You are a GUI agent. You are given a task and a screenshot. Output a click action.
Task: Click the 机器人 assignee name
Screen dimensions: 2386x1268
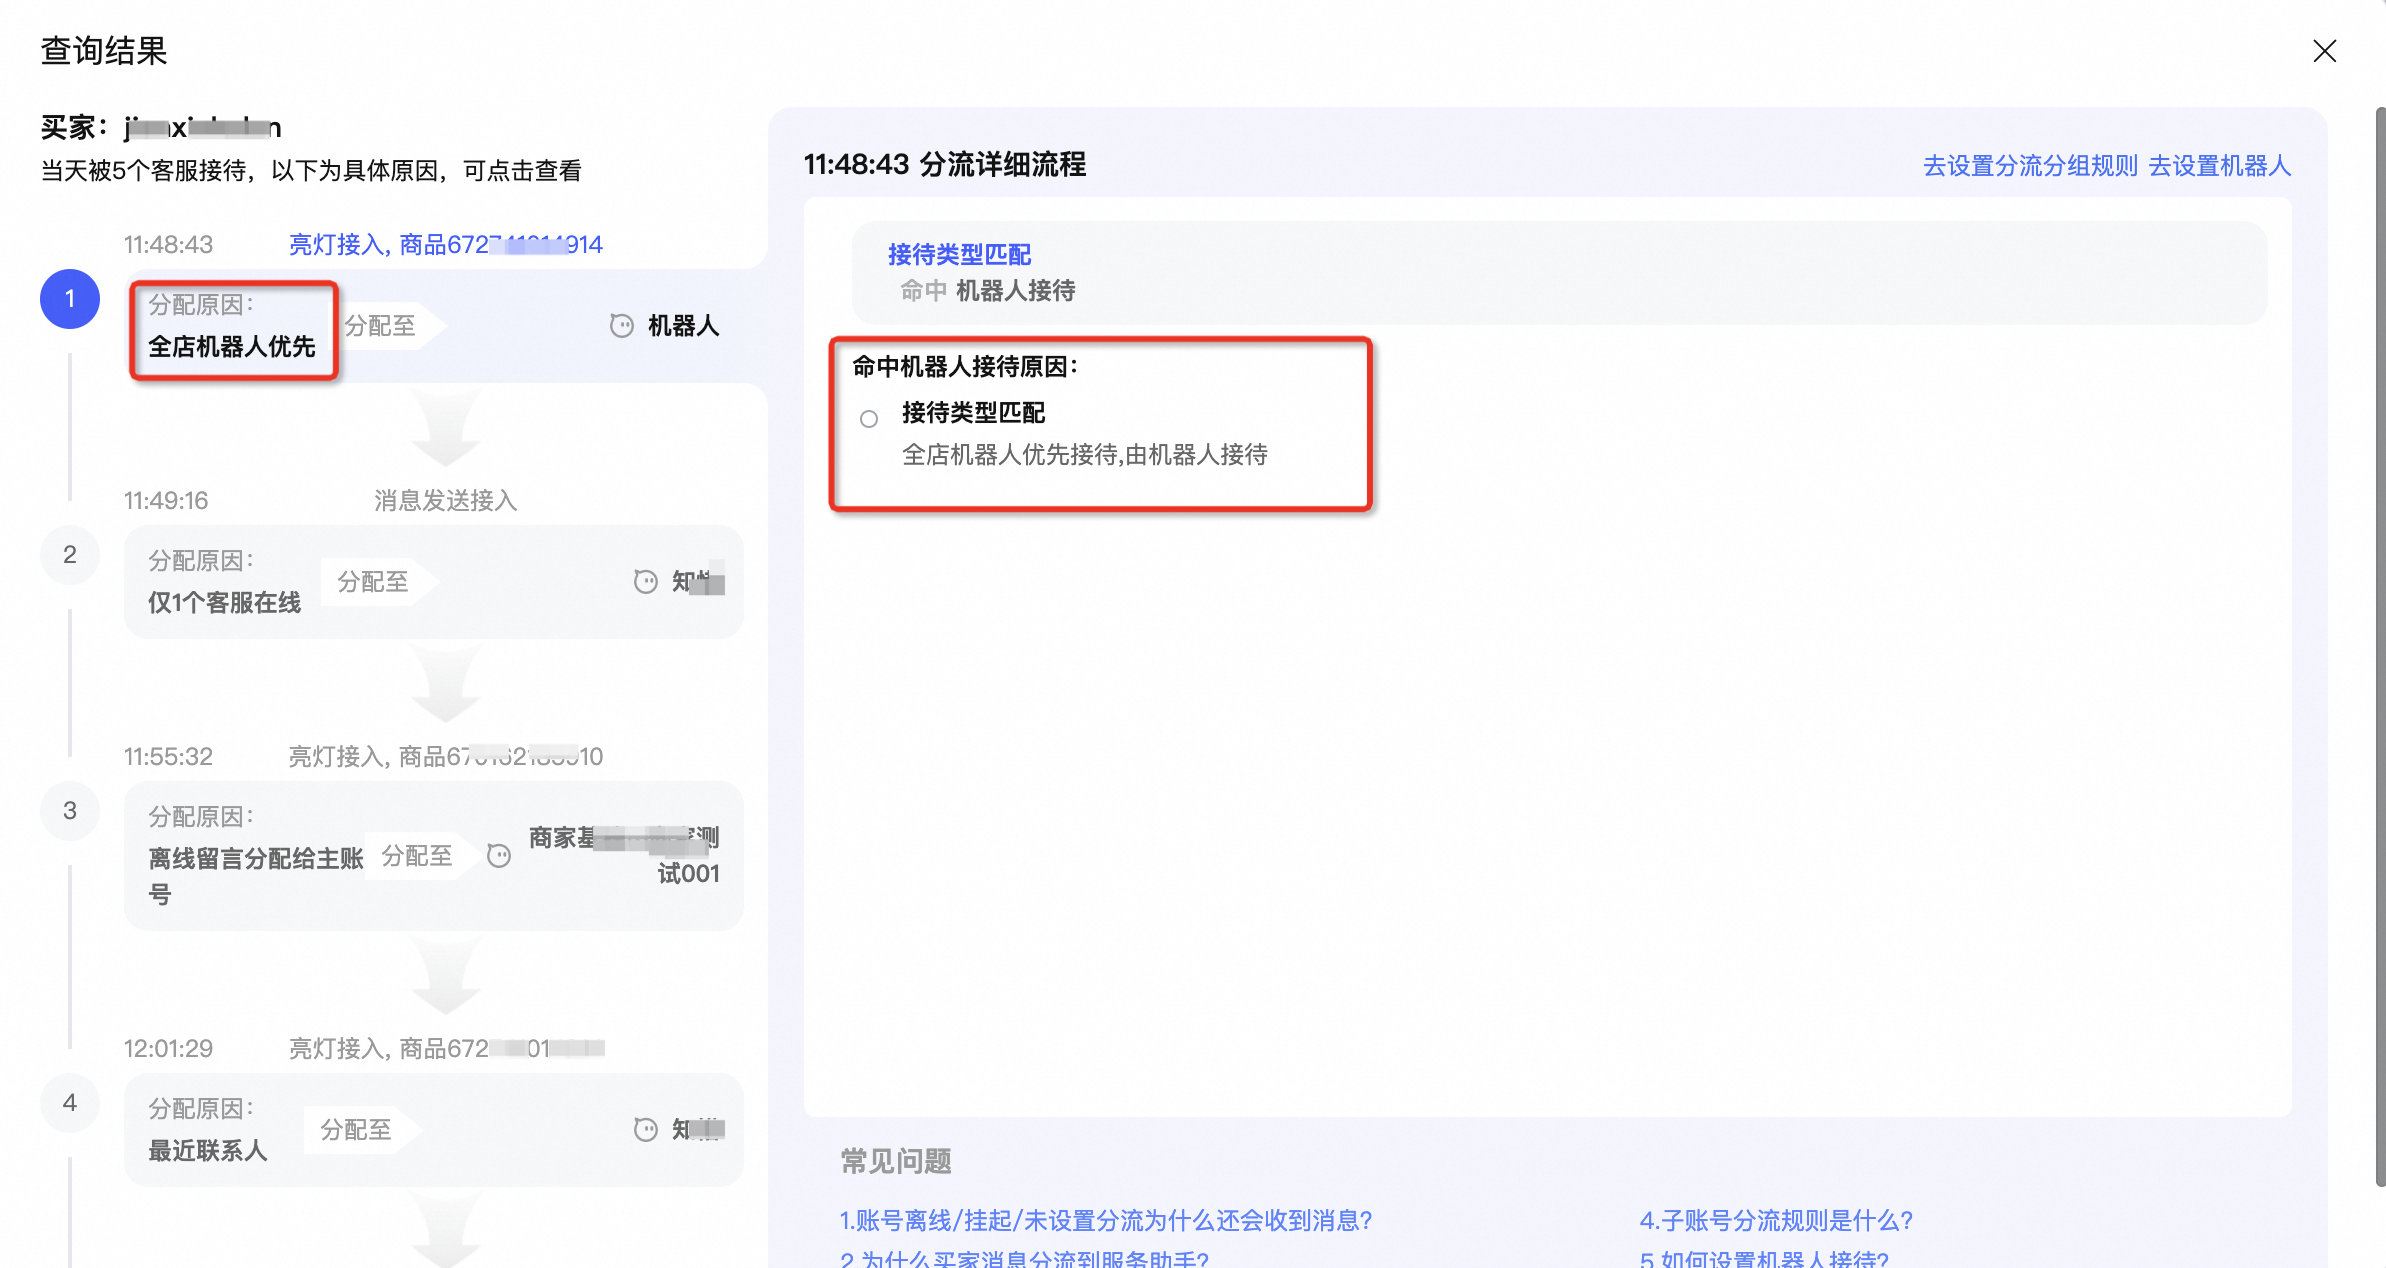683,326
